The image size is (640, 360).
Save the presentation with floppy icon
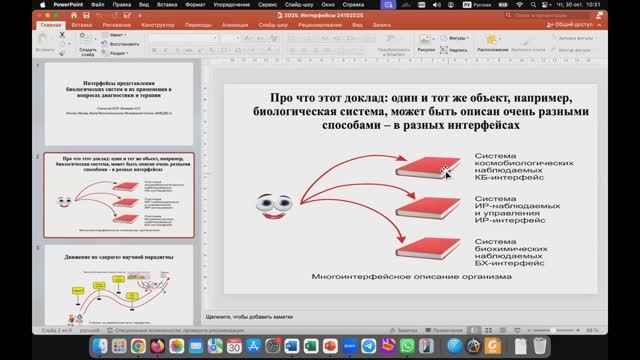coord(86,15)
